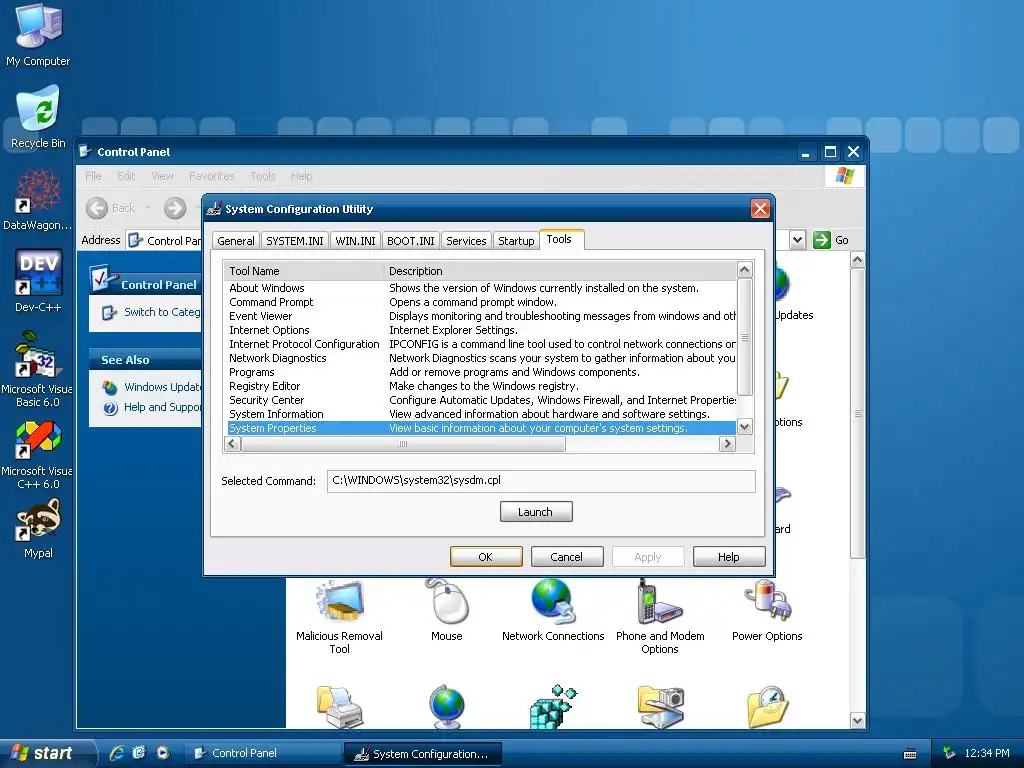This screenshot has height=768, width=1024.
Task: Select System Information in tool list
Action: [x=482, y=415]
